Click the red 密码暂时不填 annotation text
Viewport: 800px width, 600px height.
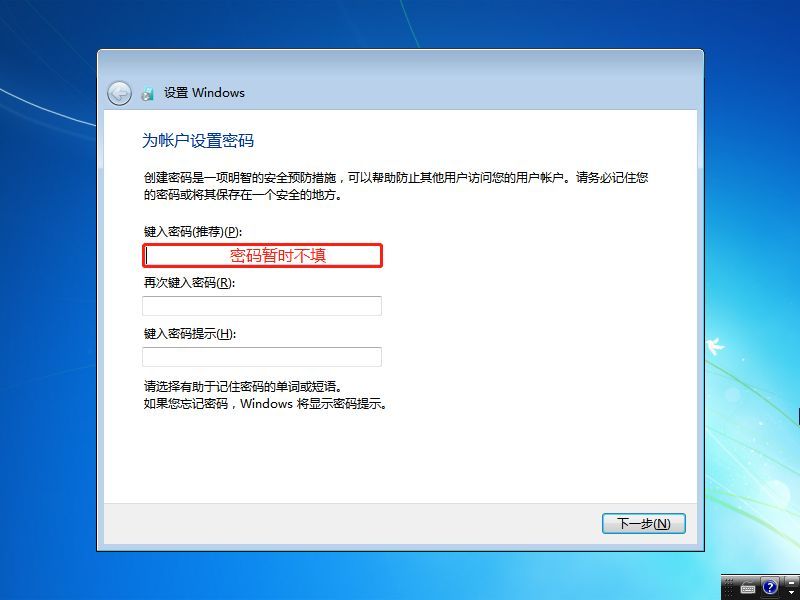pos(278,256)
